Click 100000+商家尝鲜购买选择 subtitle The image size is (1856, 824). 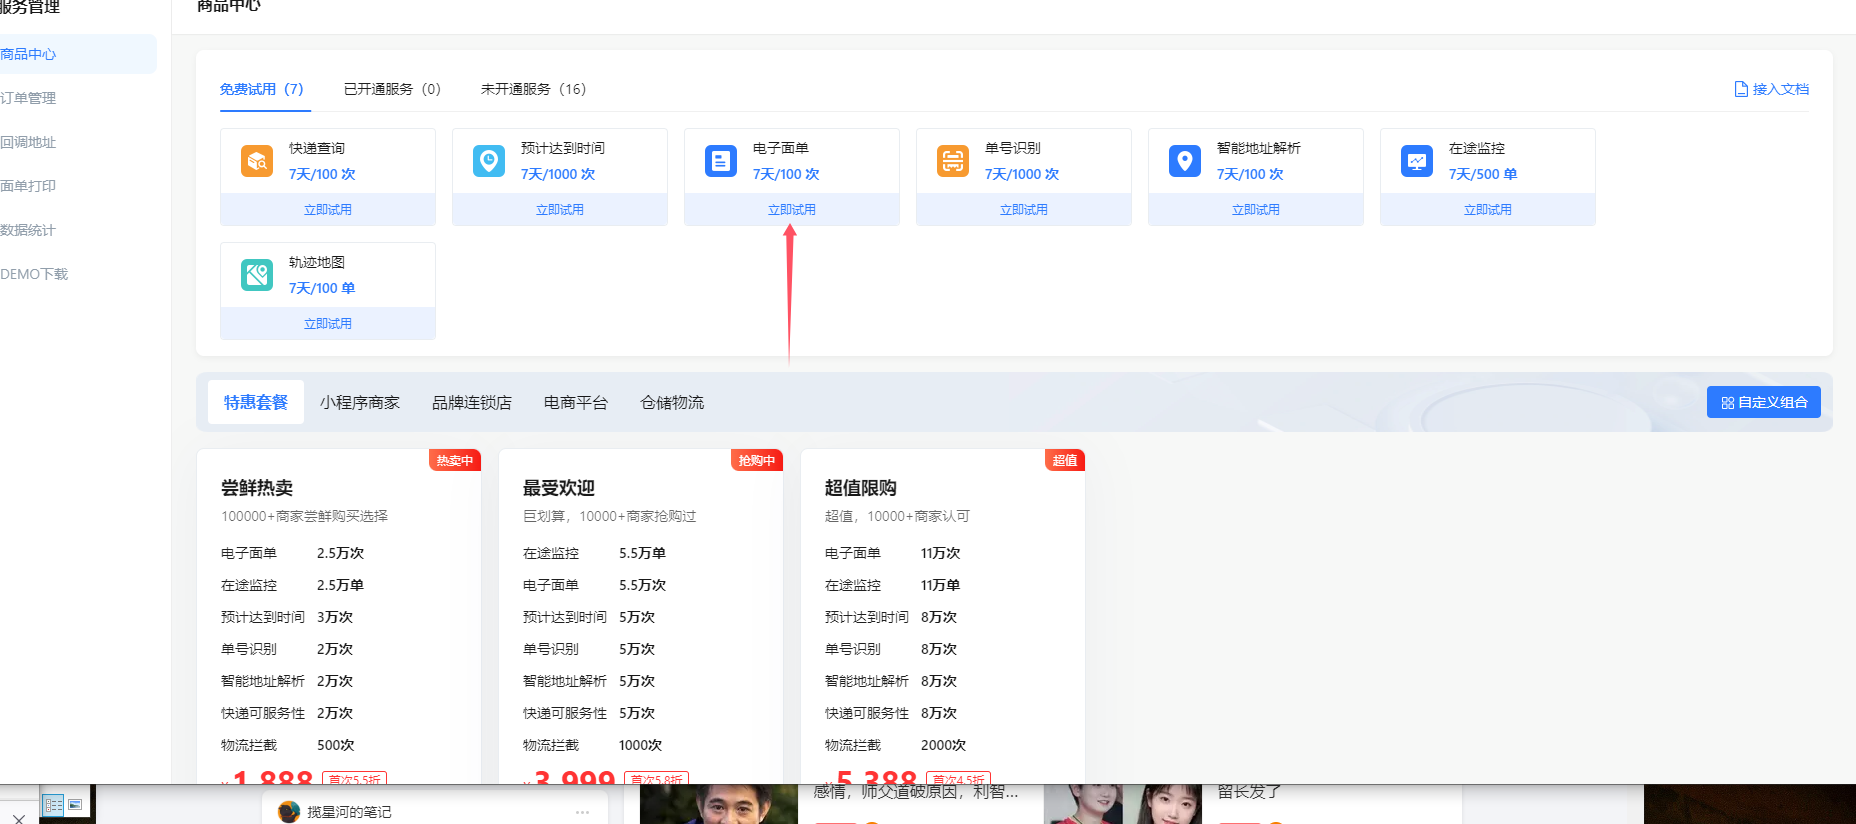click(x=305, y=516)
